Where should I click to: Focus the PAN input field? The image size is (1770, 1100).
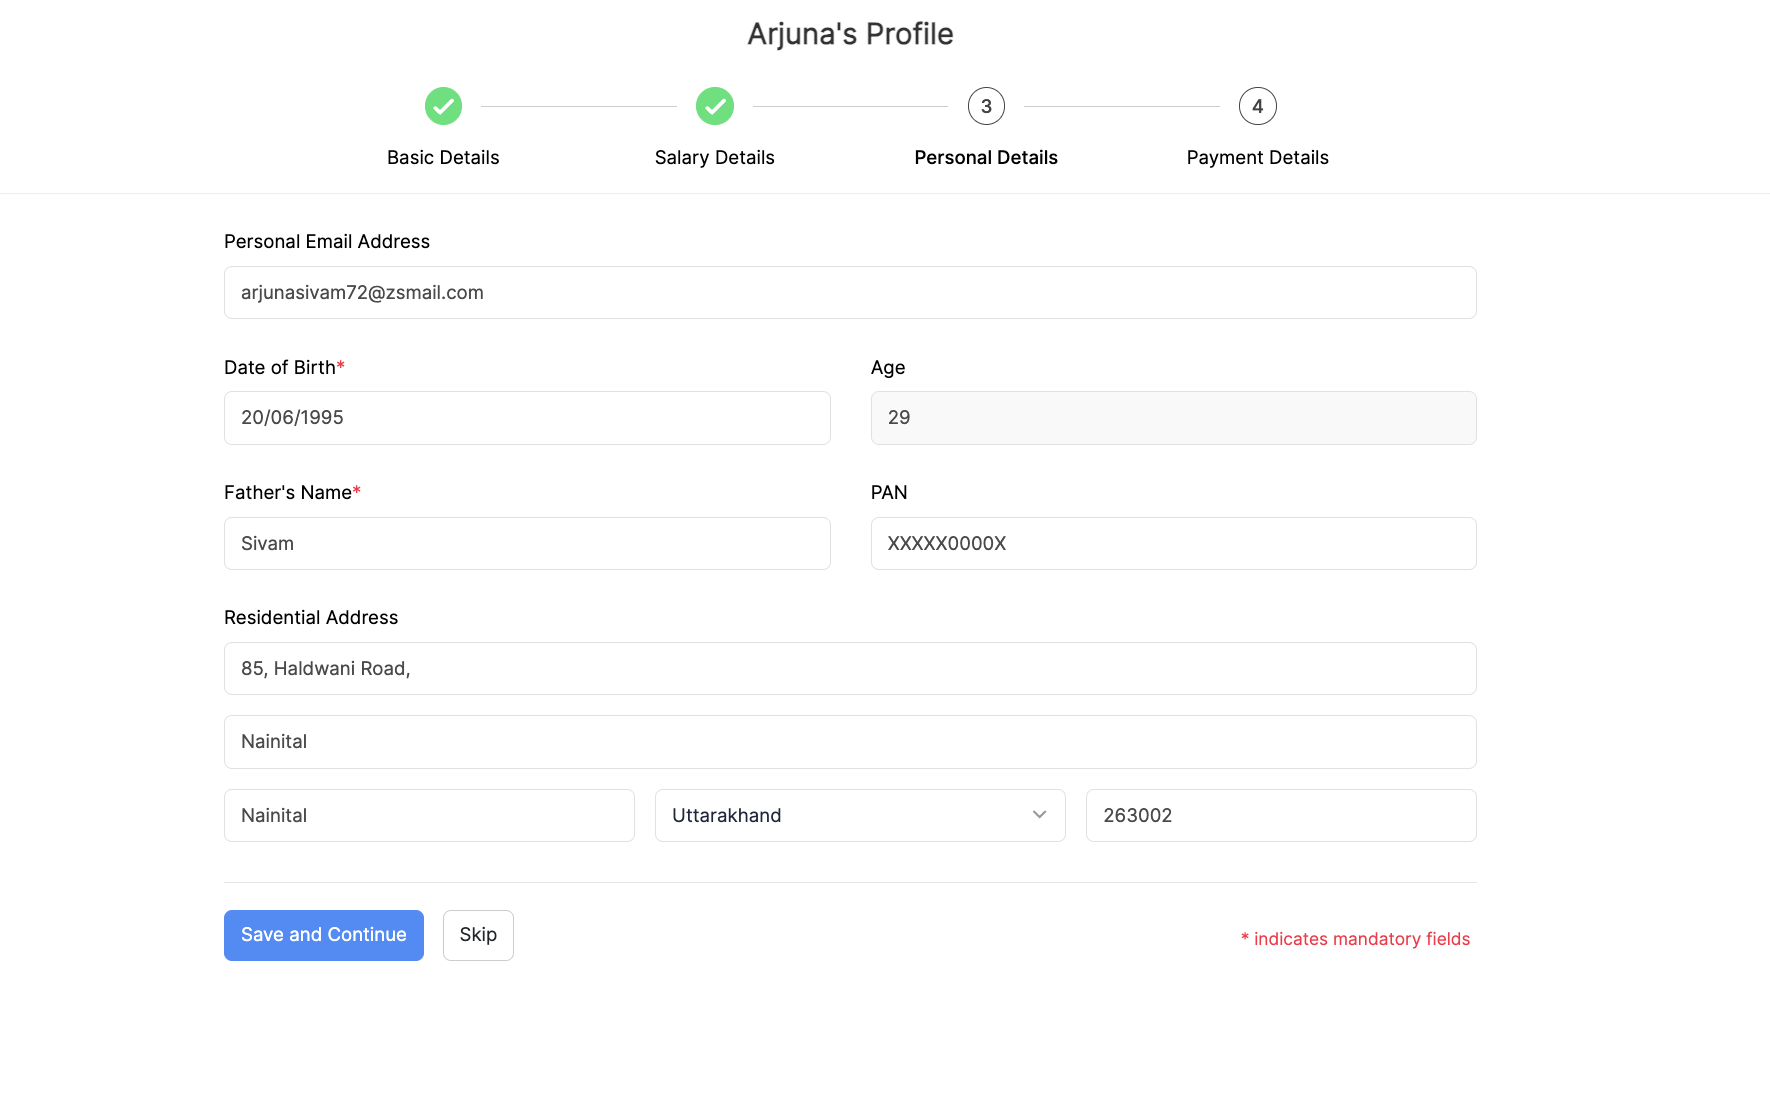(1173, 543)
